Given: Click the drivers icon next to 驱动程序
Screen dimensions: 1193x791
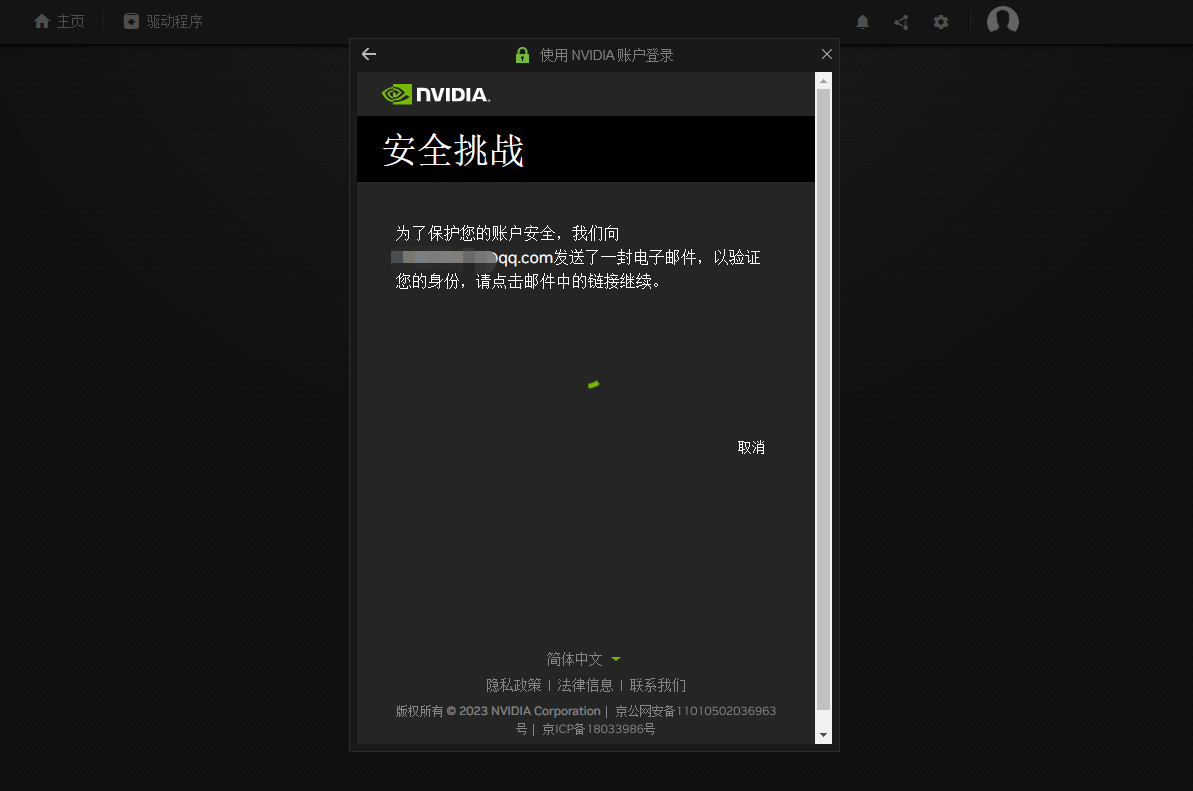Looking at the screenshot, I should tap(130, 20).
